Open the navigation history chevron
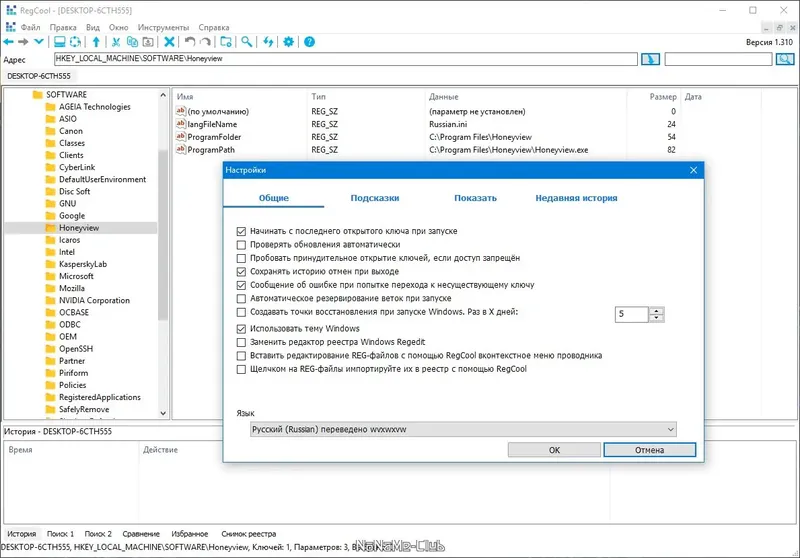800x558 pixels. click(39, 42)
